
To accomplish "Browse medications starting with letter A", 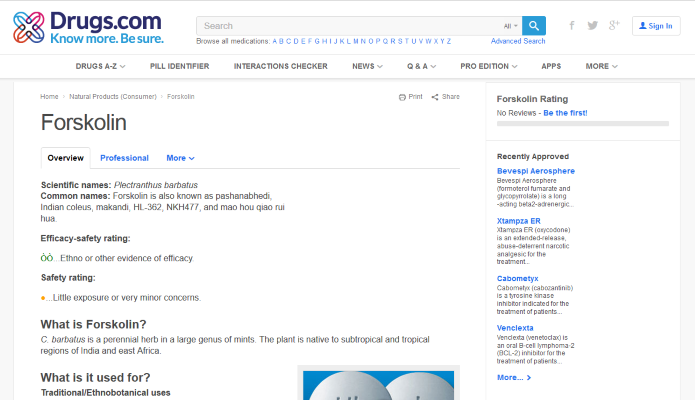I will click(274, 41).
